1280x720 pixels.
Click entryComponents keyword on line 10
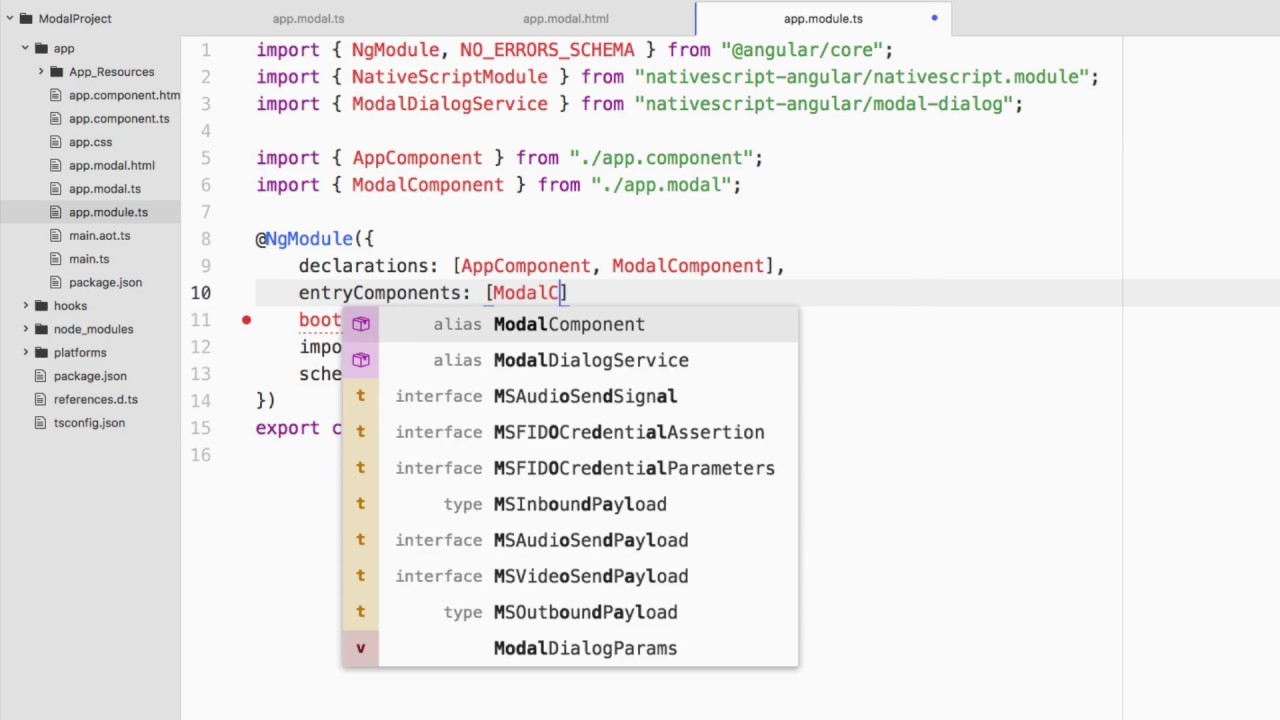pos(379,293)
